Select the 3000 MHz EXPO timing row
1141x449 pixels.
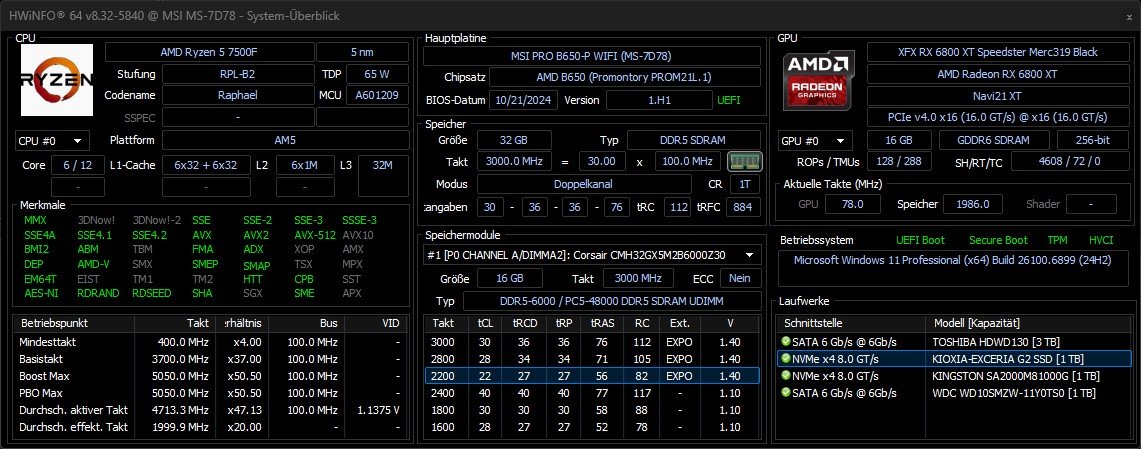point(592,342)
